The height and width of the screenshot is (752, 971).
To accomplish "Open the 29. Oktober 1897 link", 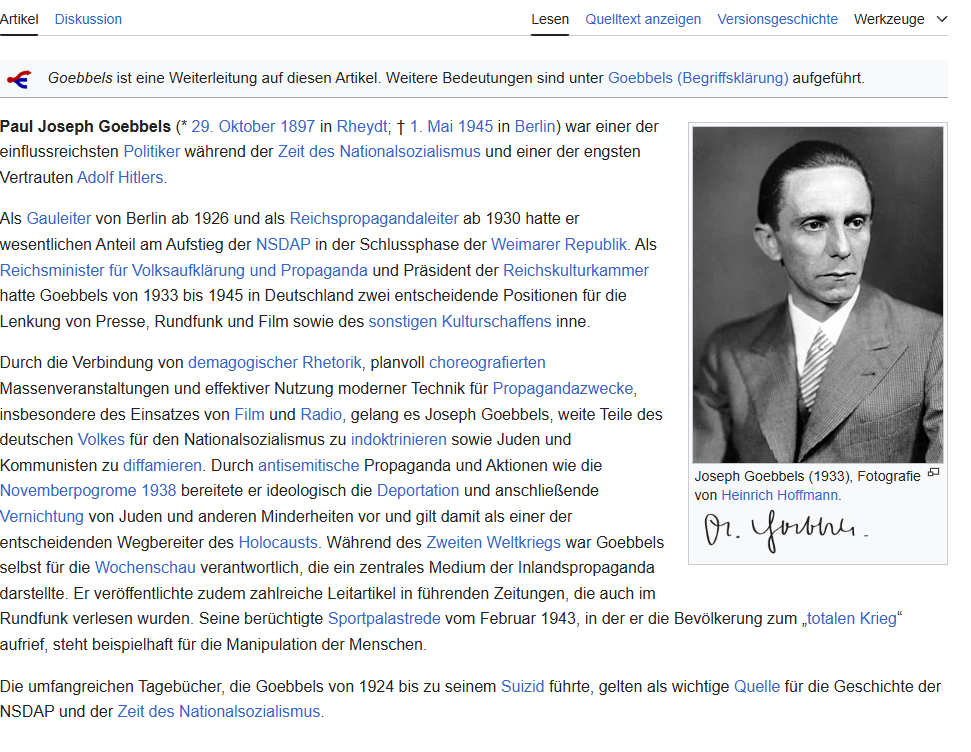I will click(253, 126).
